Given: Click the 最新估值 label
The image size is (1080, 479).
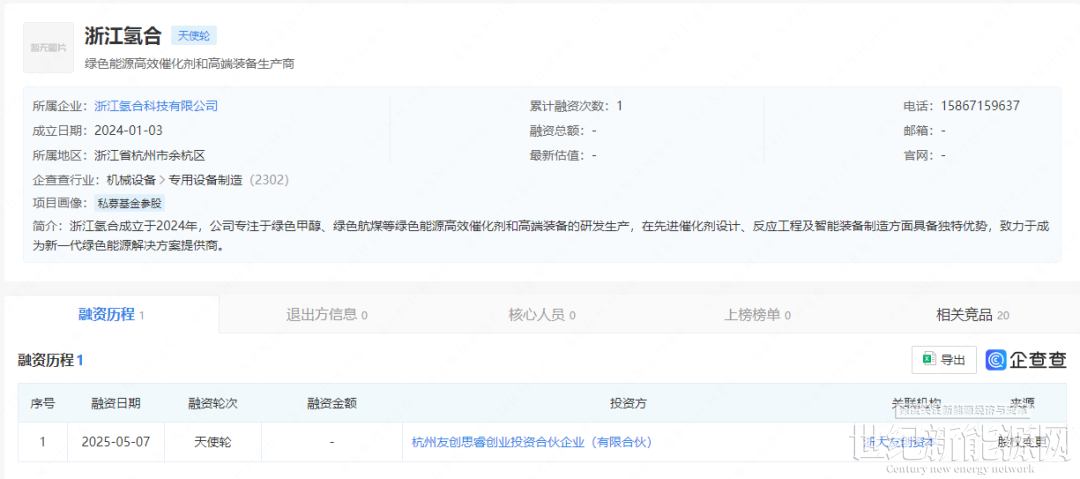Looking at the screenshot, I should (x=557, y=156).
